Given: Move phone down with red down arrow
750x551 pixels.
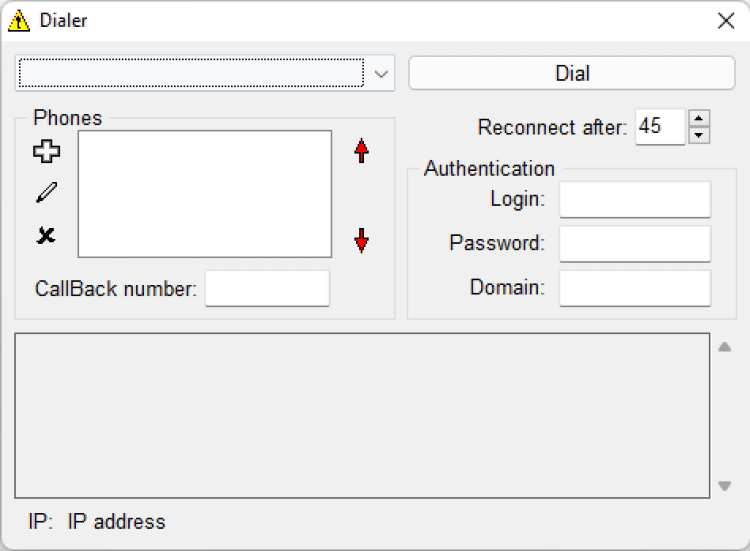Looking at the screenshot, I should [x=362, y=240].
